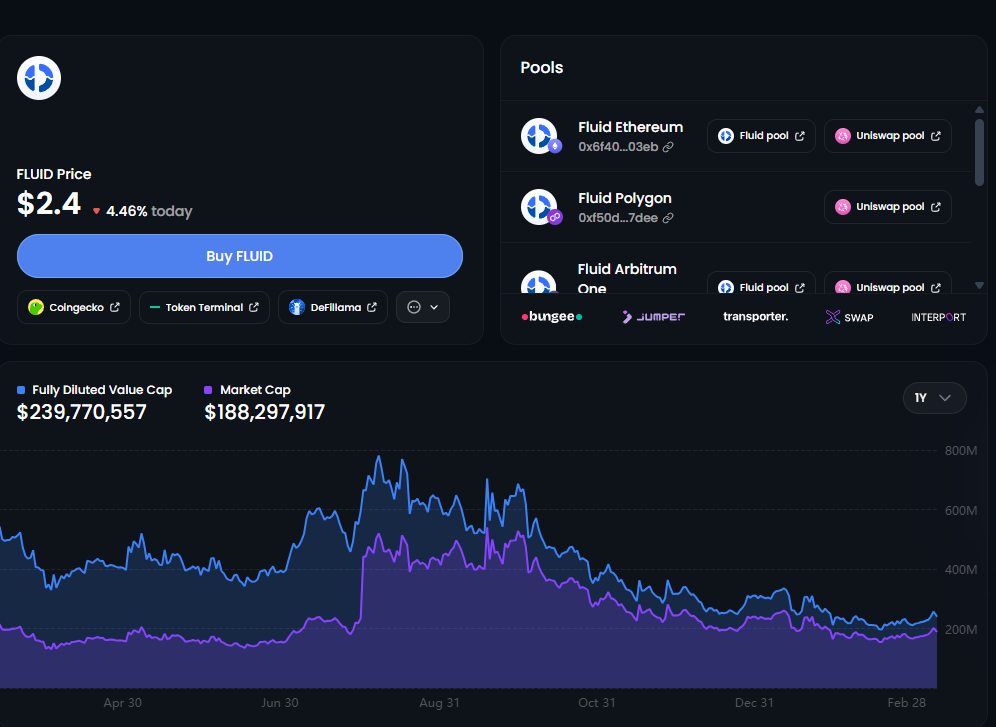Visit the DeFiLlama external link
The image size is (996, 727).
tap(333, 308)
